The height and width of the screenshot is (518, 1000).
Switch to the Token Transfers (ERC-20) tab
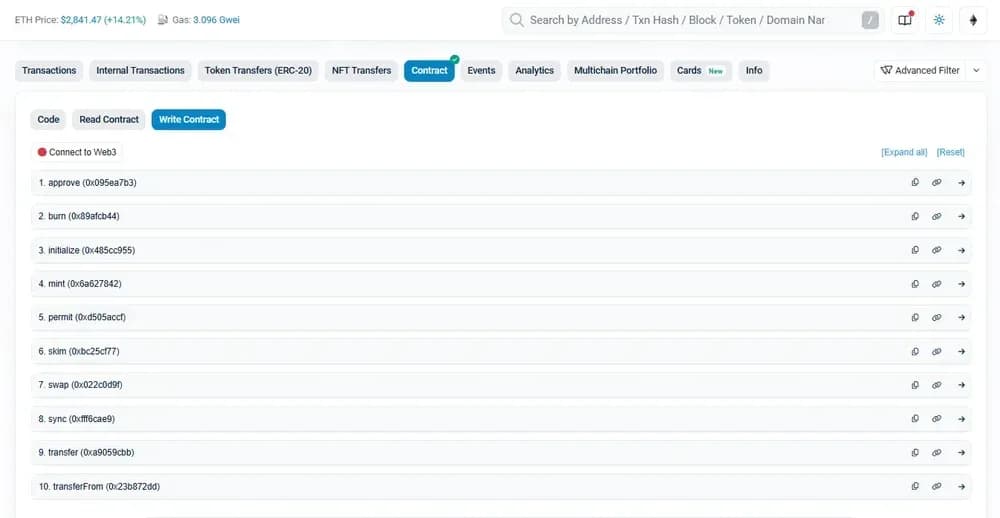(258, 71)
